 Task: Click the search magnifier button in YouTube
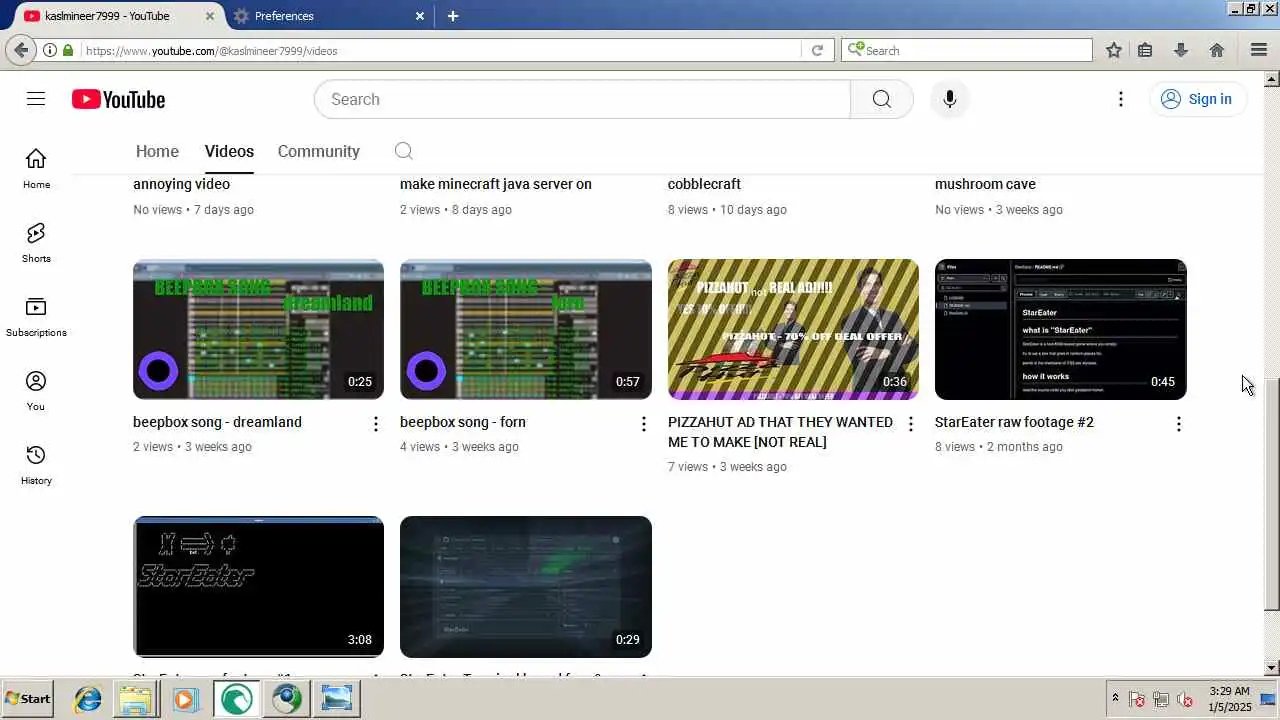[881, 99]
